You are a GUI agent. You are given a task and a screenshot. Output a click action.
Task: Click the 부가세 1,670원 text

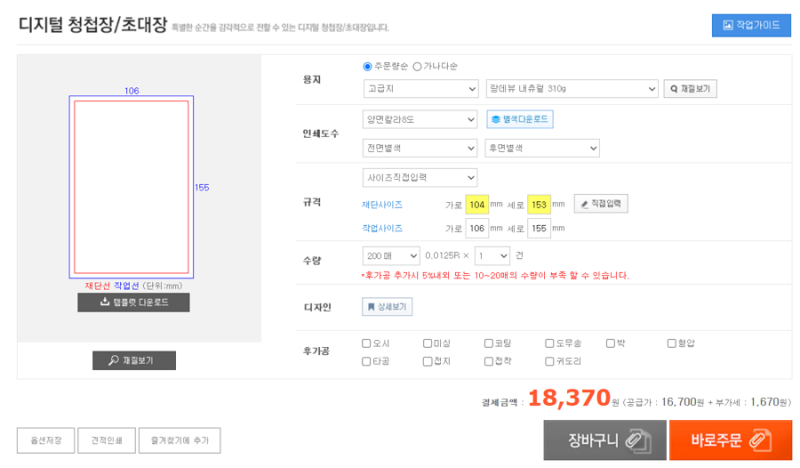click(752, 402)
